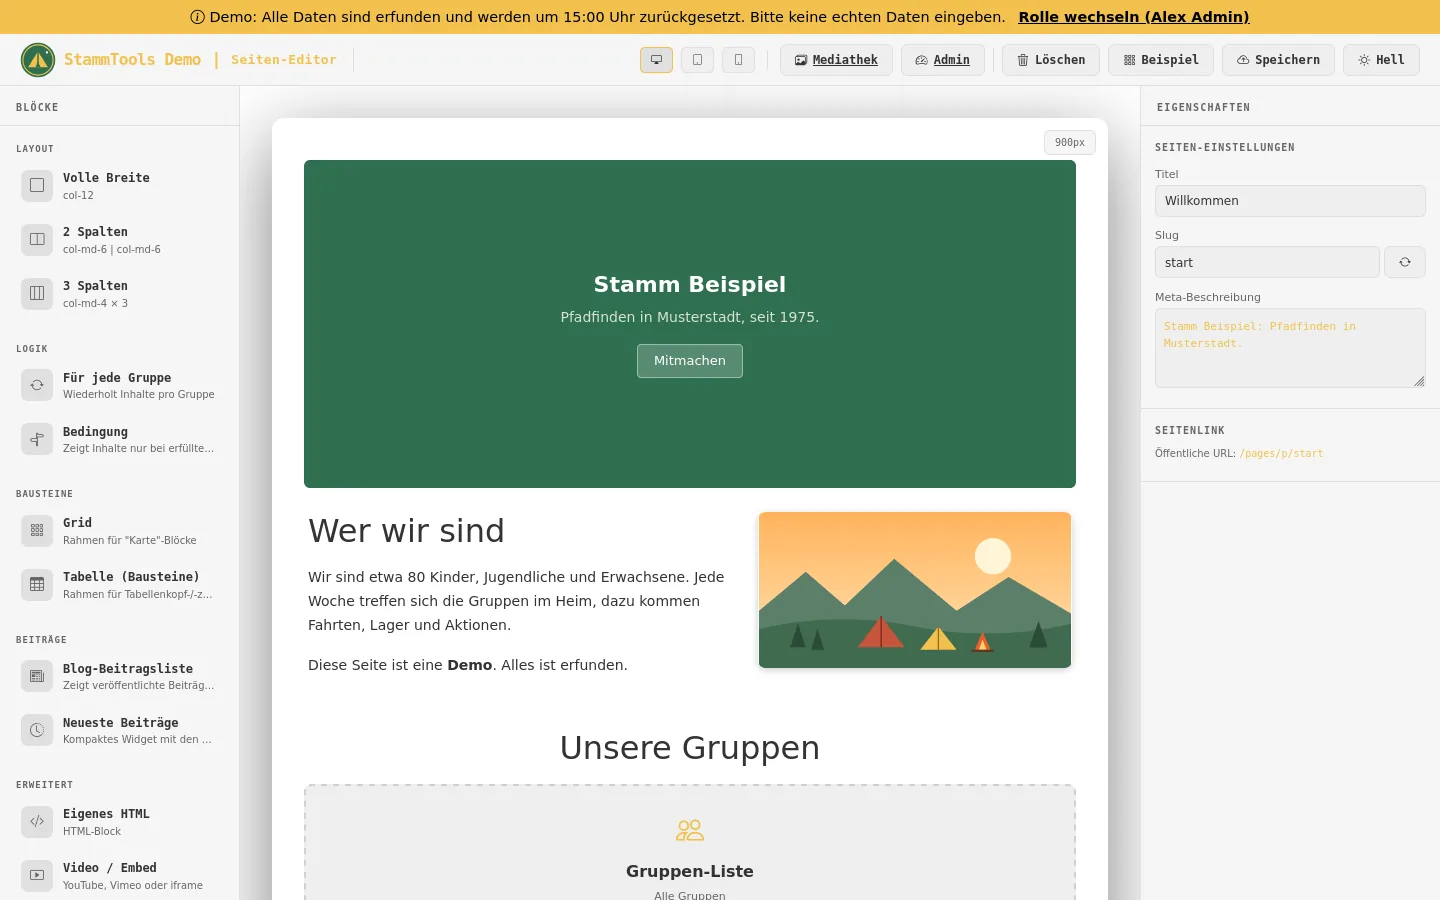Pick the 2 Spalten layout block
The width and height of the screenshot is (1440, 900).
coord(120,239)
